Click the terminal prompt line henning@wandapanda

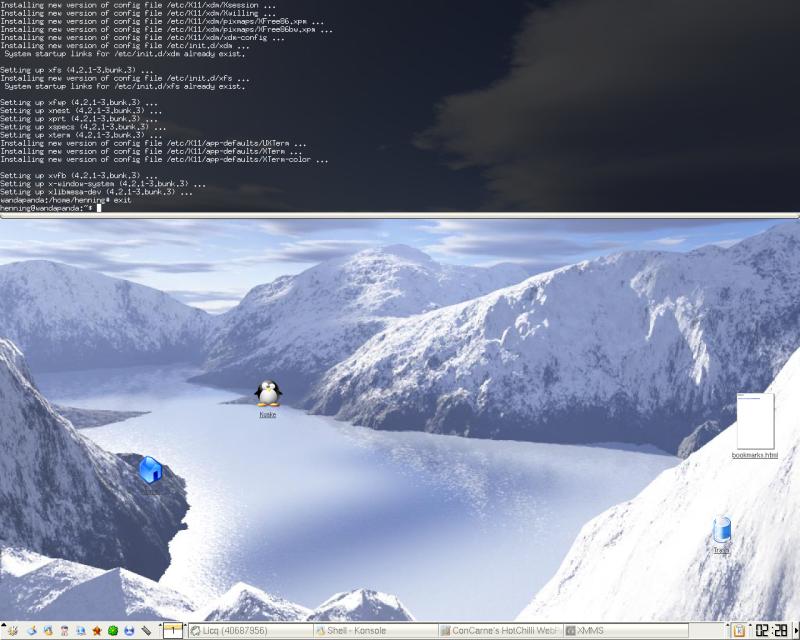pyautogui.click(x=50, y=208)
